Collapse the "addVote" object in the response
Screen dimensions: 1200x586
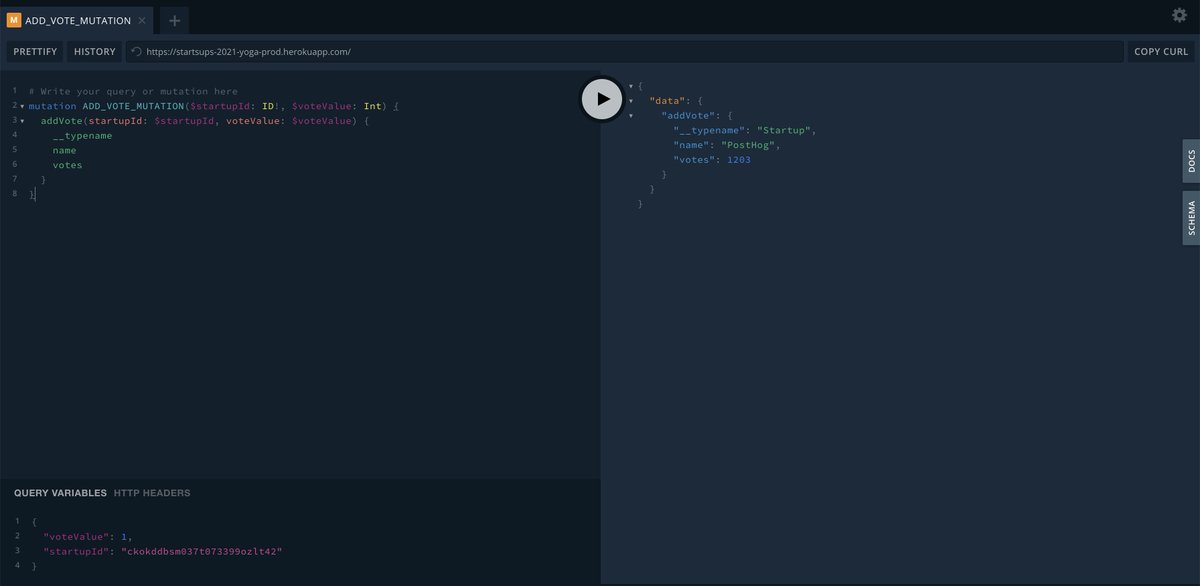pos(630,116)
